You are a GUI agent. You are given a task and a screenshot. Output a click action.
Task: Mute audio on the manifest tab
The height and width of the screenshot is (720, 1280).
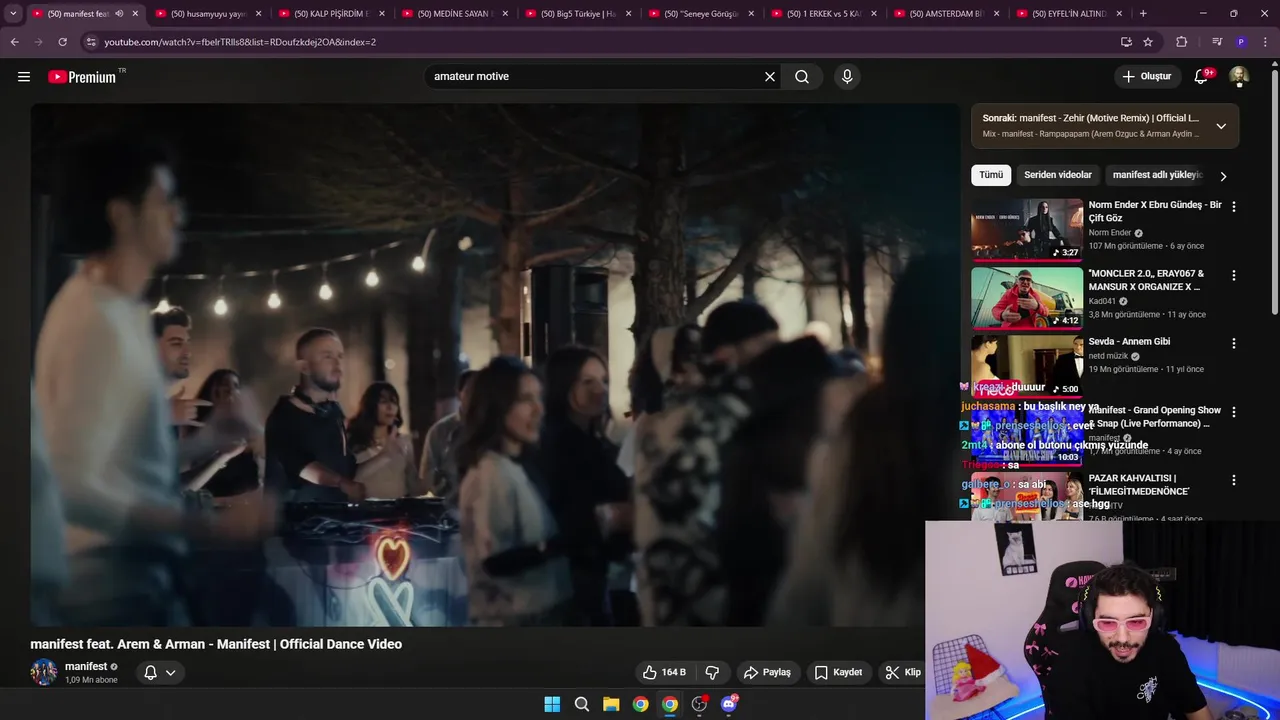tap(119, 14)
